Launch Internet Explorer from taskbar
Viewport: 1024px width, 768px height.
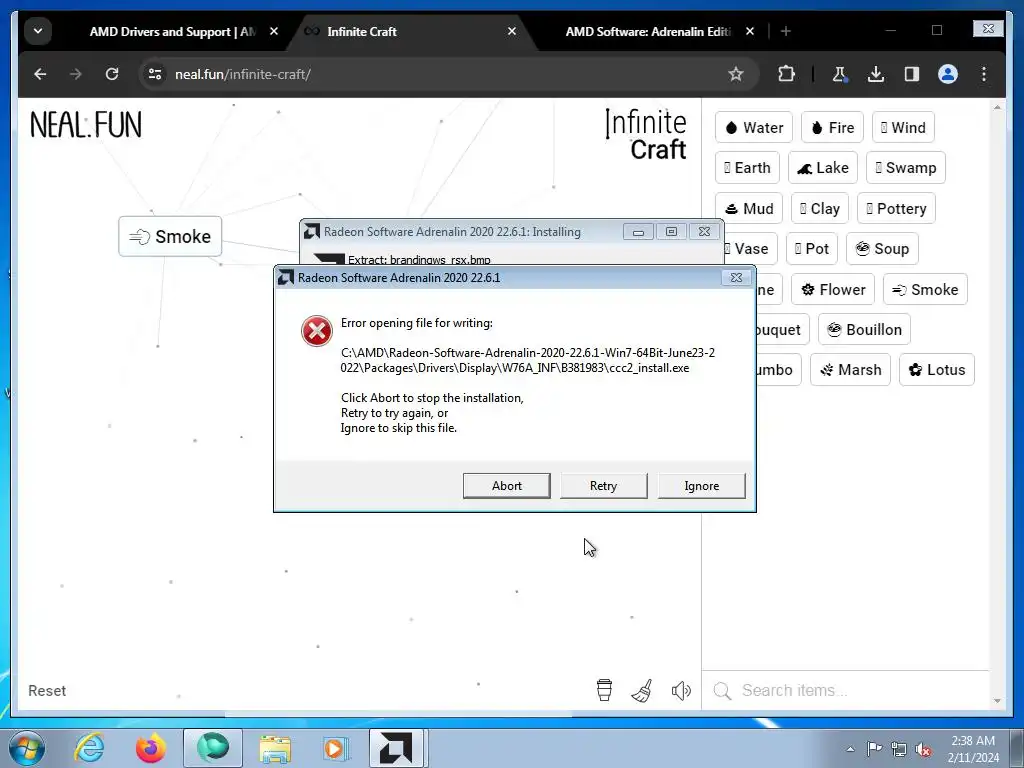89,748
